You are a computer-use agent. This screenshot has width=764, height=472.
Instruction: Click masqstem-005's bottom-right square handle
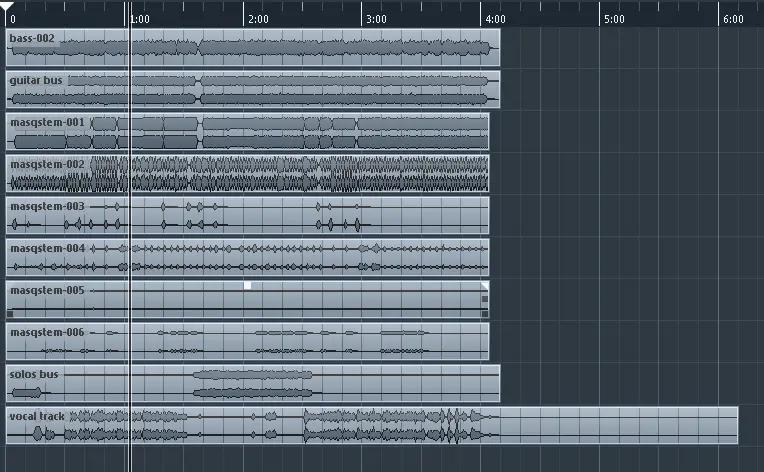tap(485, 314)
